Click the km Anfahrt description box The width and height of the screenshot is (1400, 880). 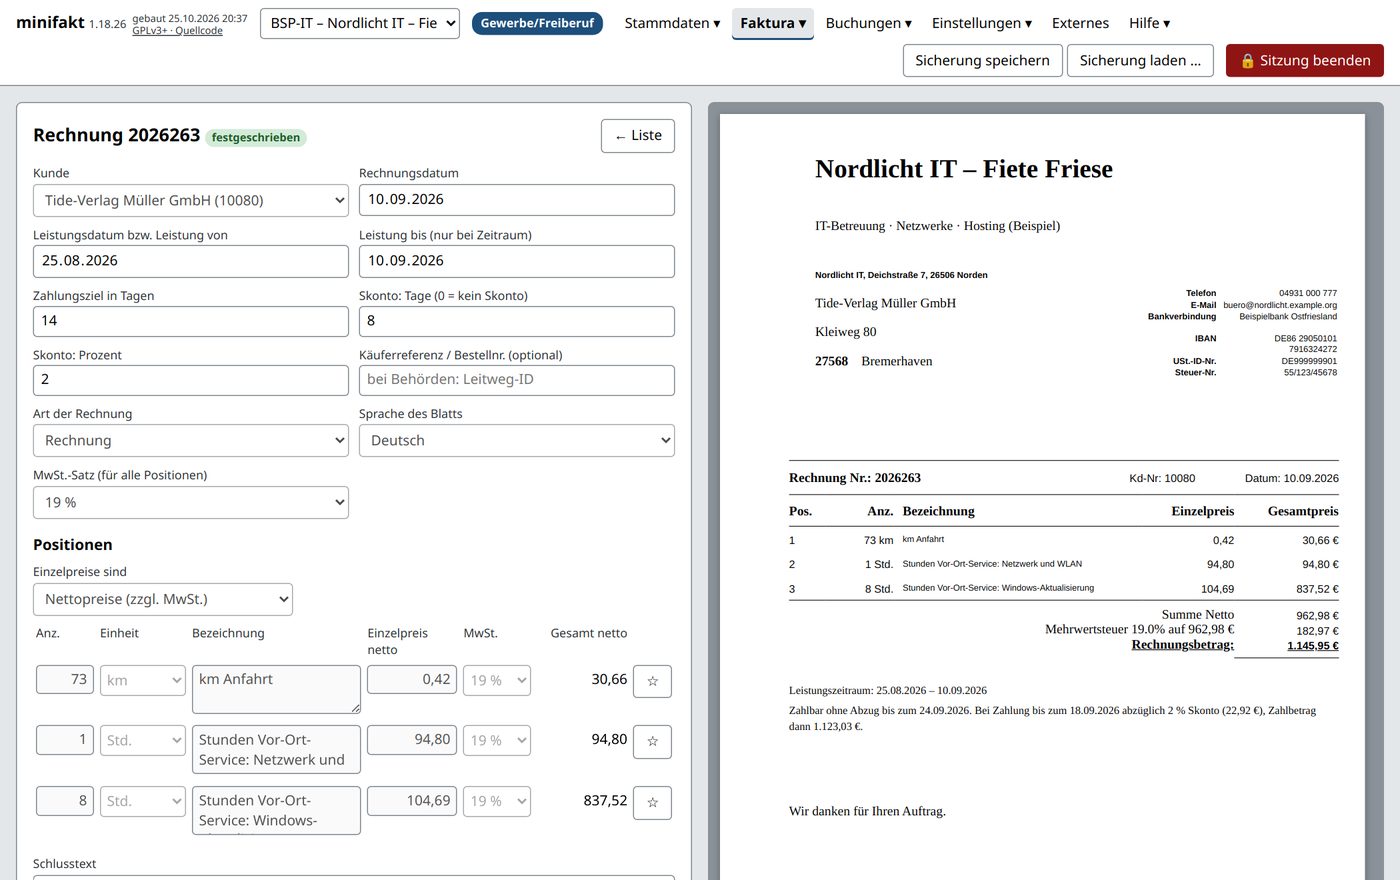click(x=276, y=690)
